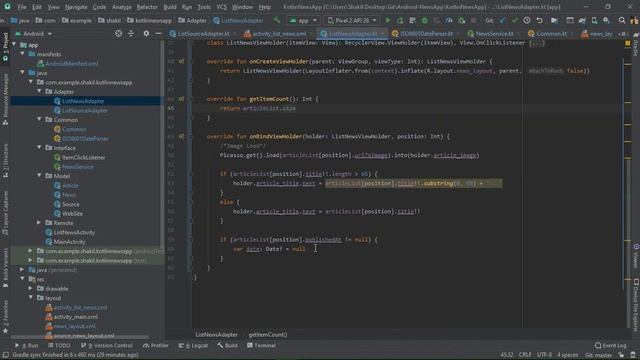640x360 pixels.
Task: Open the Logcat tool window
Action: pyautogui.click(x=193, y=345)
